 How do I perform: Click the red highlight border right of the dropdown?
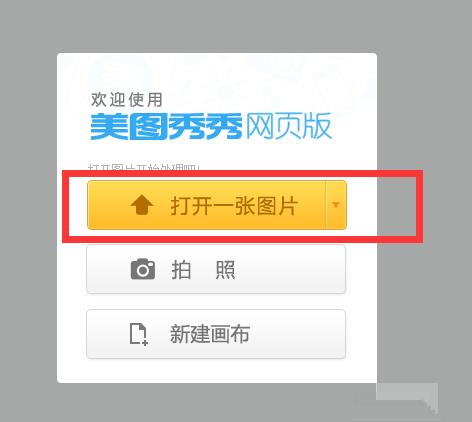(x=419, y=206)
